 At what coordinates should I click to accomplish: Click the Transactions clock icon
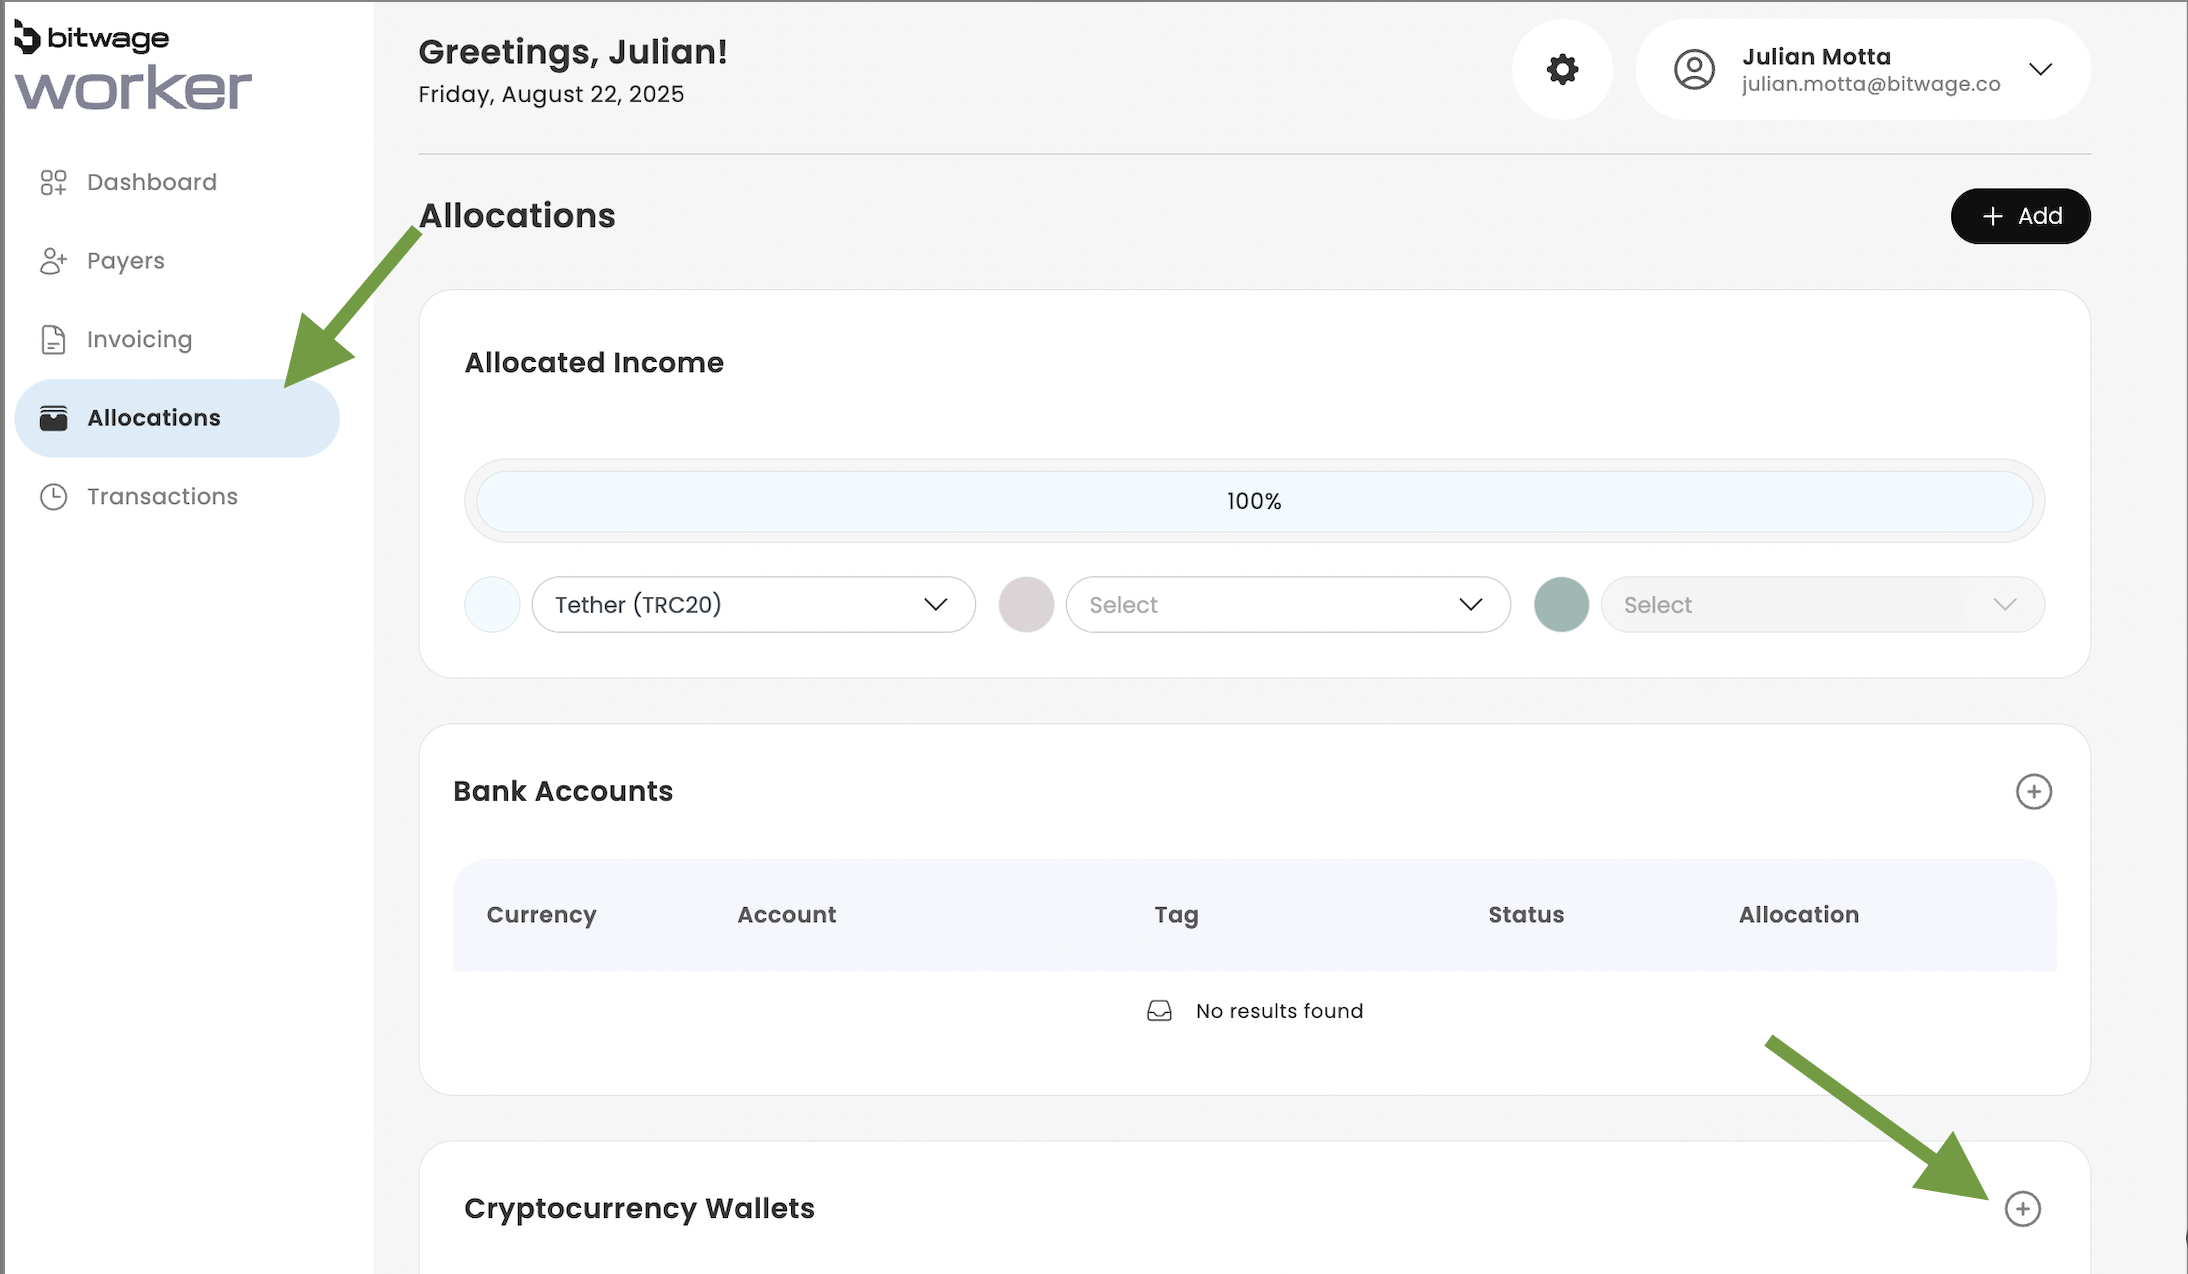pos(53,497)
